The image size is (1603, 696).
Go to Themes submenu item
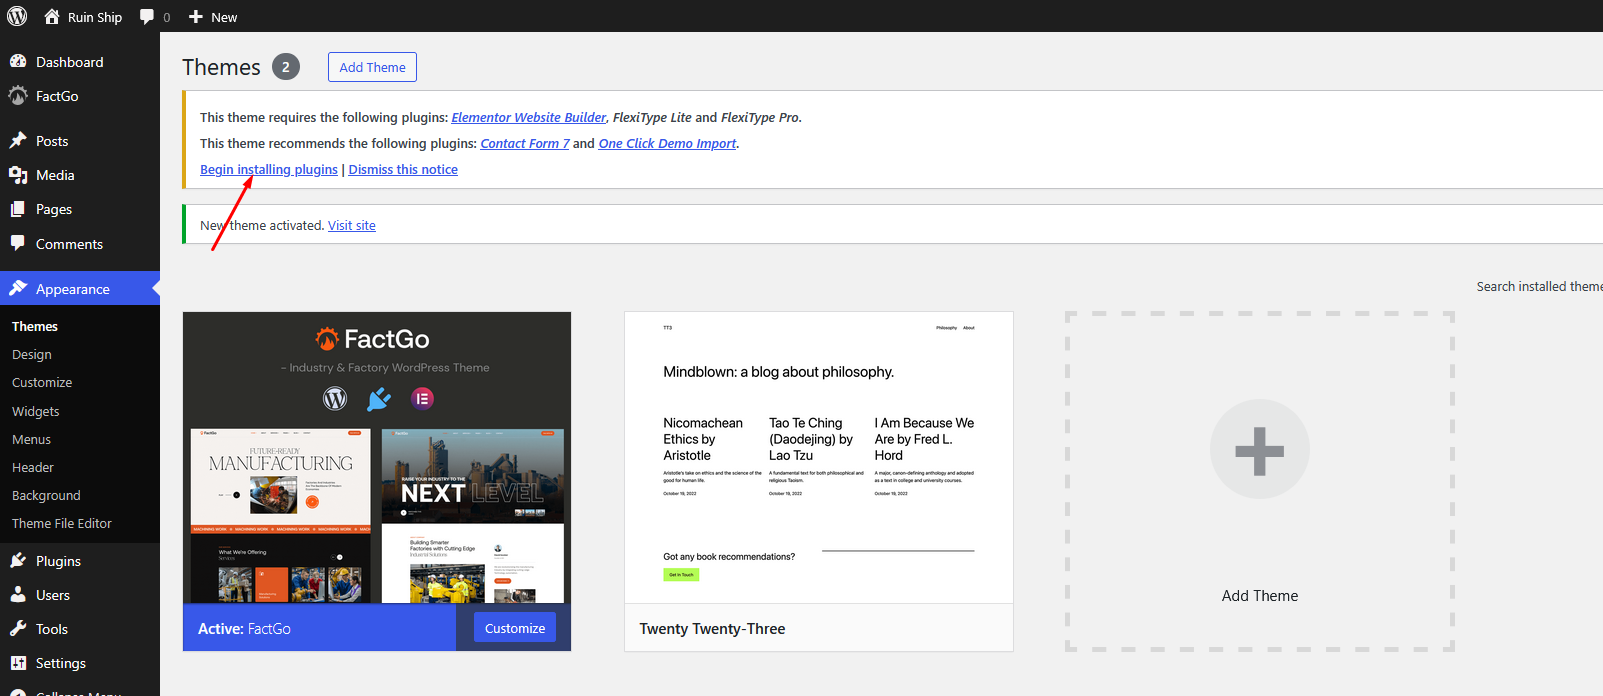pyautogui.click(x=35, y=326)
